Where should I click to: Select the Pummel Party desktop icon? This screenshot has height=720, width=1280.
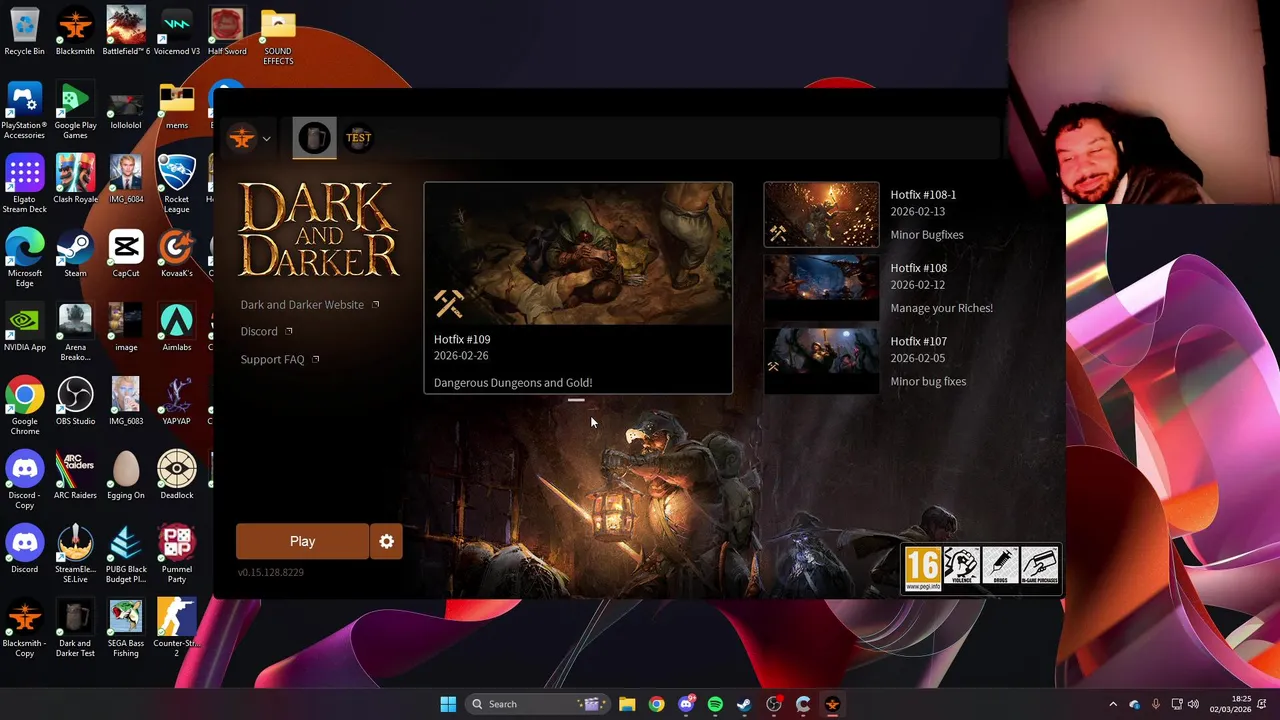coord(177,554)
